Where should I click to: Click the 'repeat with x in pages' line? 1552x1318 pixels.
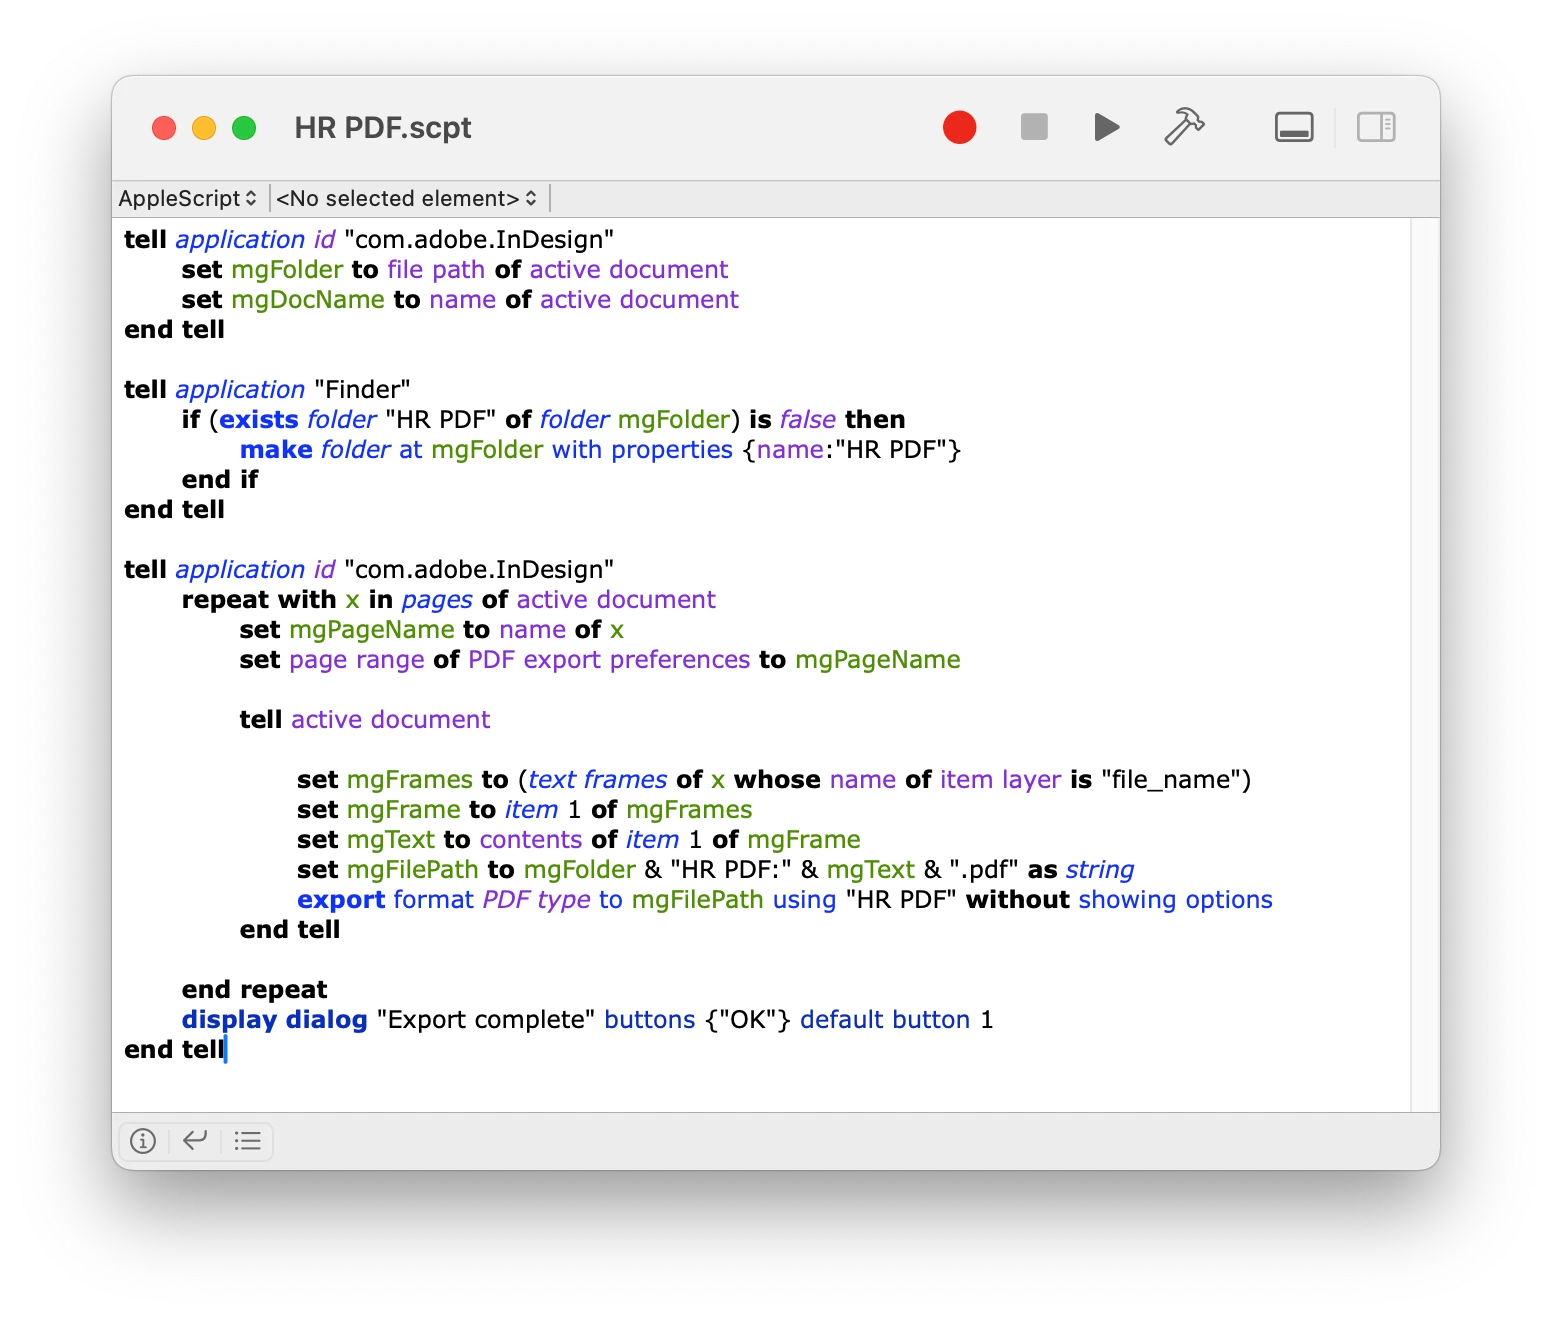(x=448, y=600)
